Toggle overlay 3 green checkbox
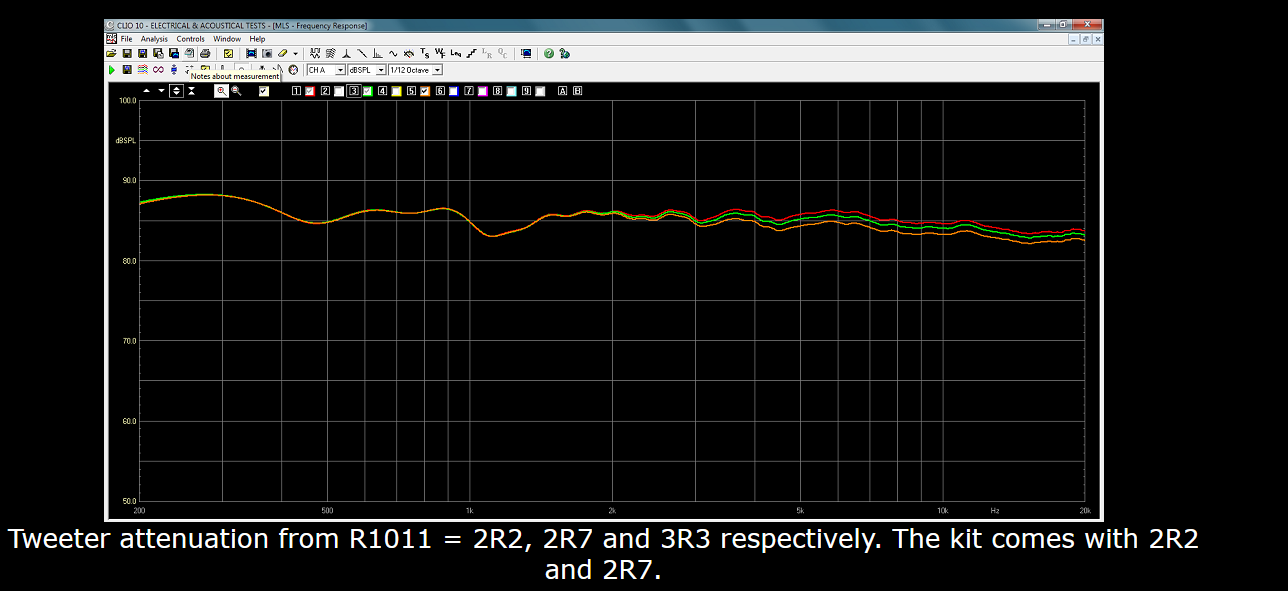 (x=368, y=91)
